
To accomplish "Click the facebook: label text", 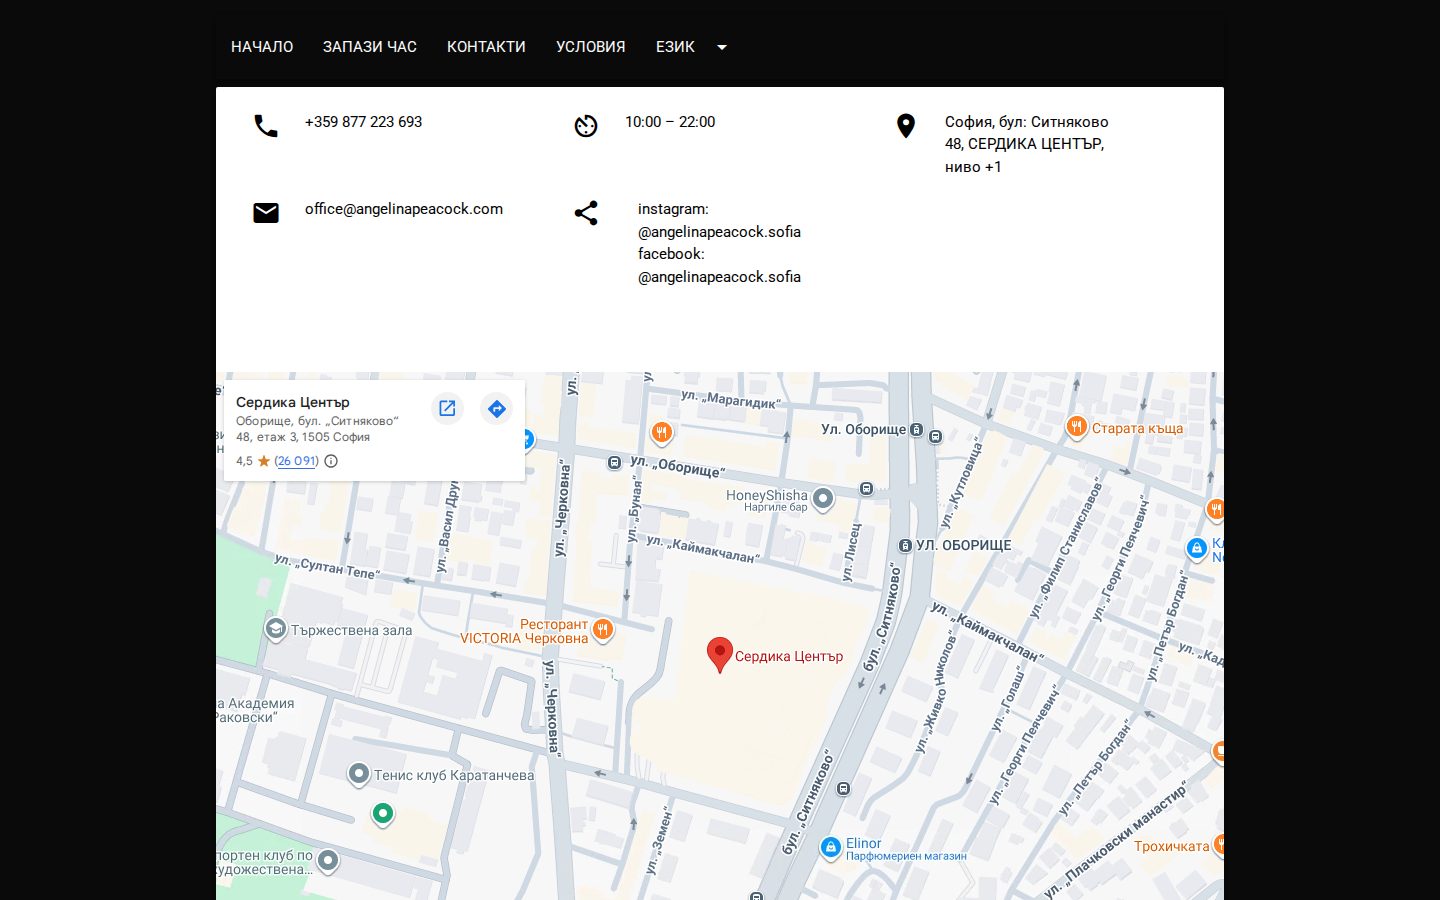I will [671, 254].
